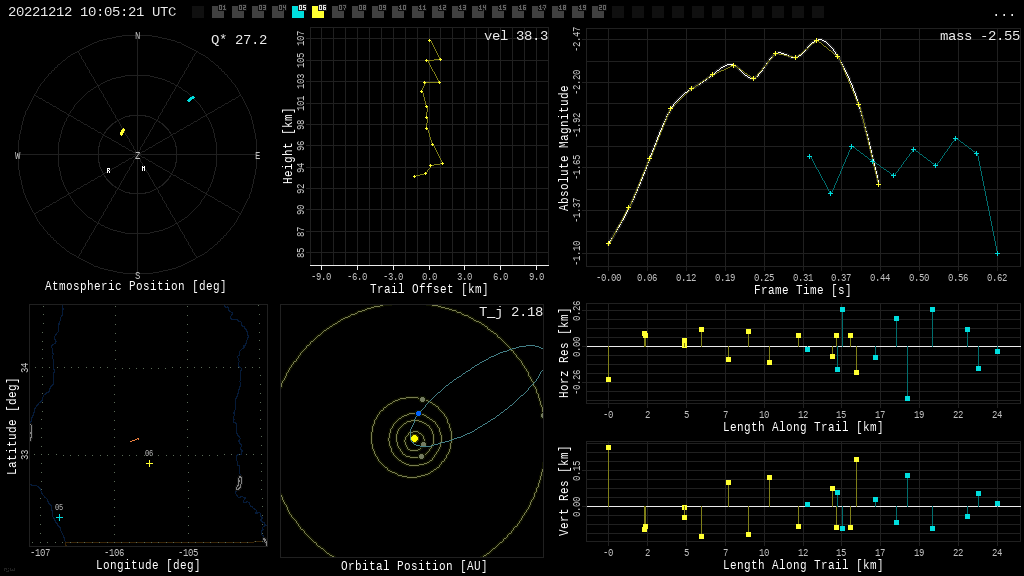The image size is (1024, 576).
Task: Click the Latitude [deg] axis label
Action: [11, 426]
